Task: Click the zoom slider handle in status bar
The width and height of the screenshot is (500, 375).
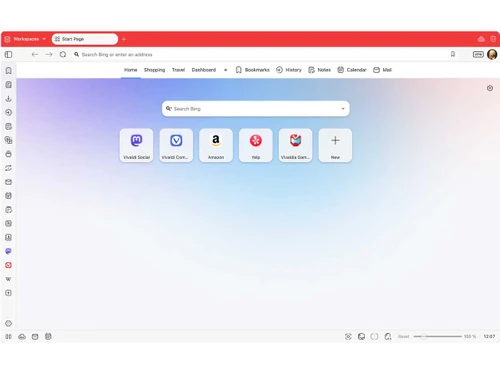Action: coord(423,337)
